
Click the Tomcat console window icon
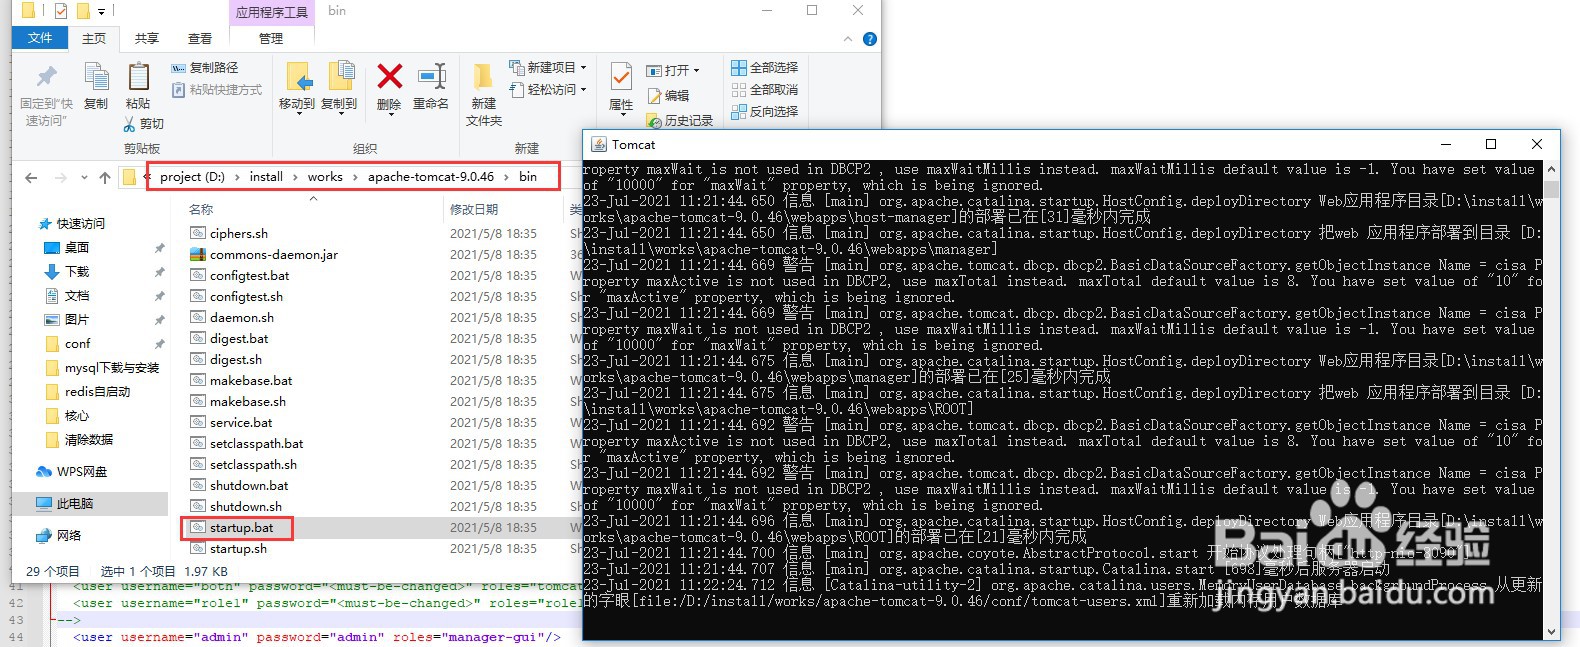pyautogui.click(x=599, y=144)
